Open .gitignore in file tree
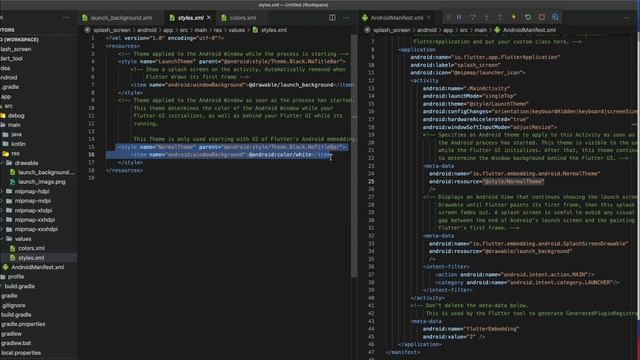The image size is (640, 360). [13, 305]
